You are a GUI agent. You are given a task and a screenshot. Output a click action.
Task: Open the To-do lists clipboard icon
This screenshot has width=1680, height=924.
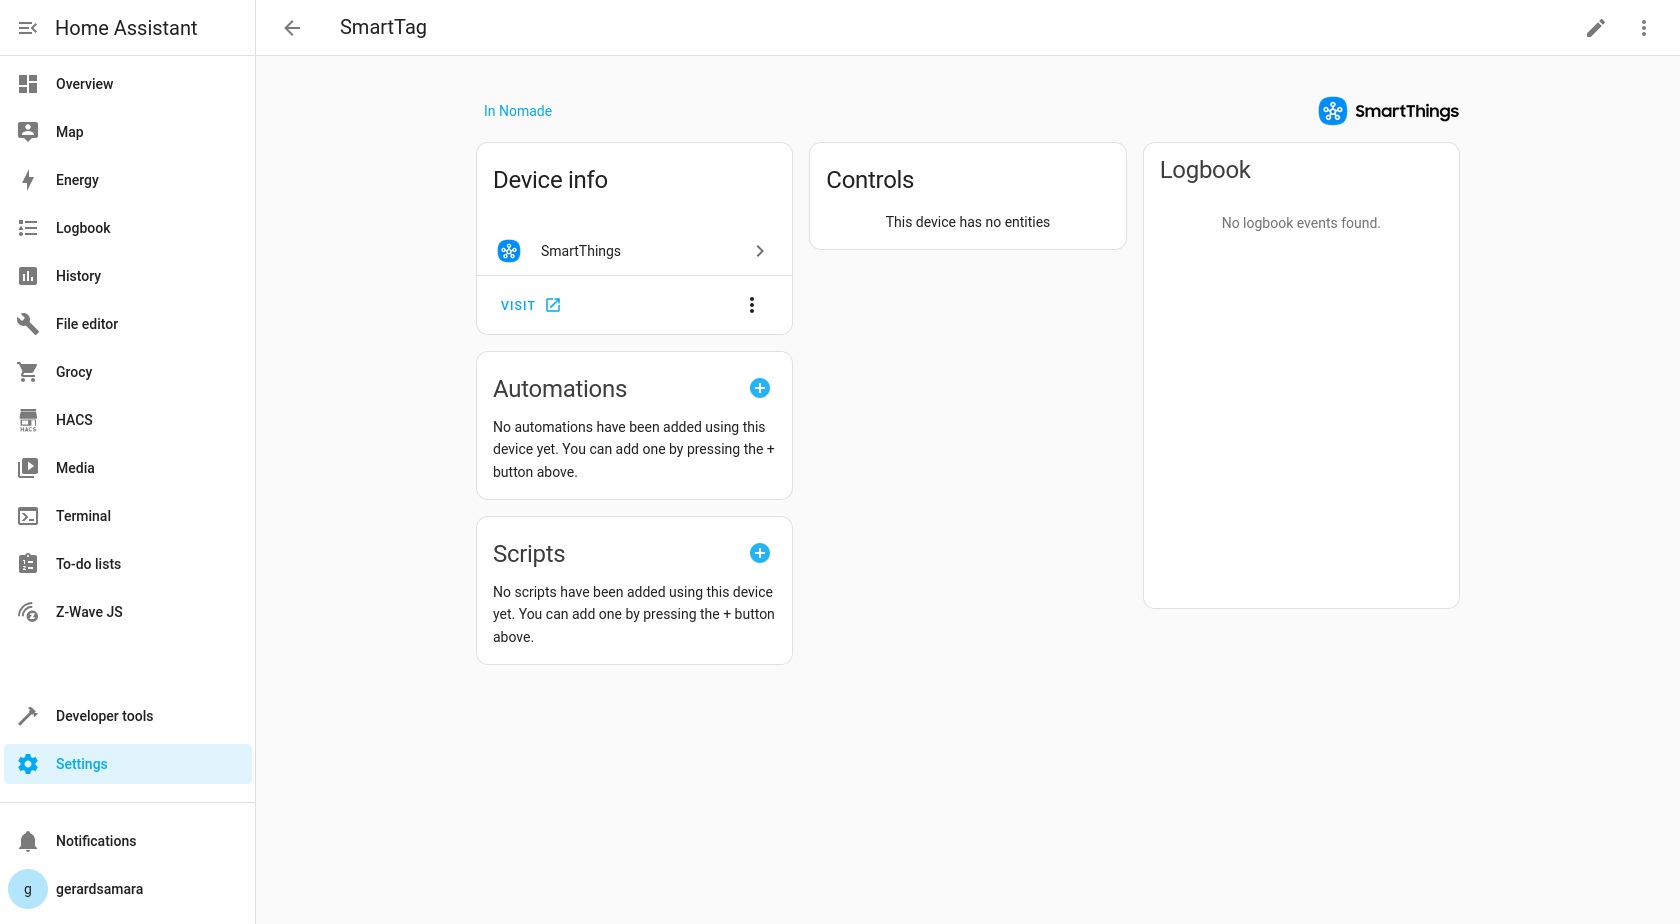[28, 564]
